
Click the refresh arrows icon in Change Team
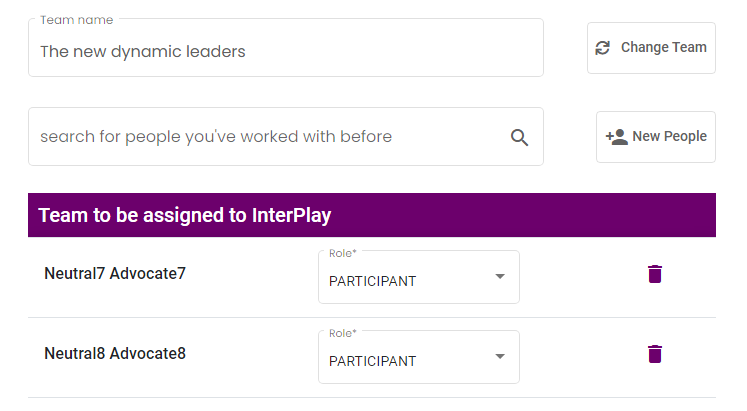(603, 48)
